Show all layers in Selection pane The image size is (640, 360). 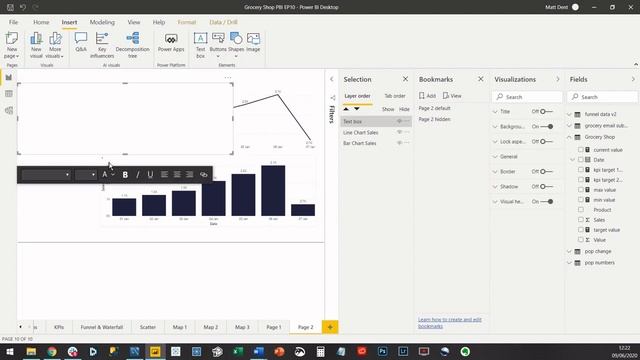point(388,109)
